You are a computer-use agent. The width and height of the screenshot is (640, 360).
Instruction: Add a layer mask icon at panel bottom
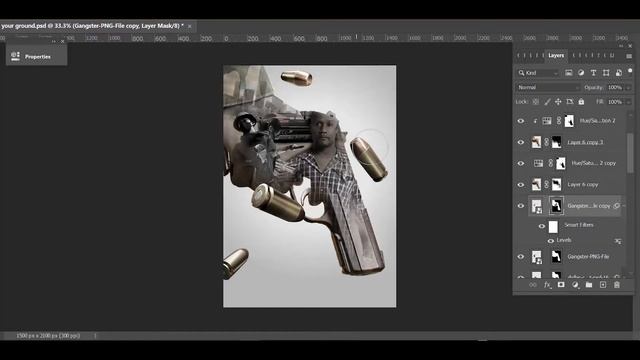[x=561, y=285]
